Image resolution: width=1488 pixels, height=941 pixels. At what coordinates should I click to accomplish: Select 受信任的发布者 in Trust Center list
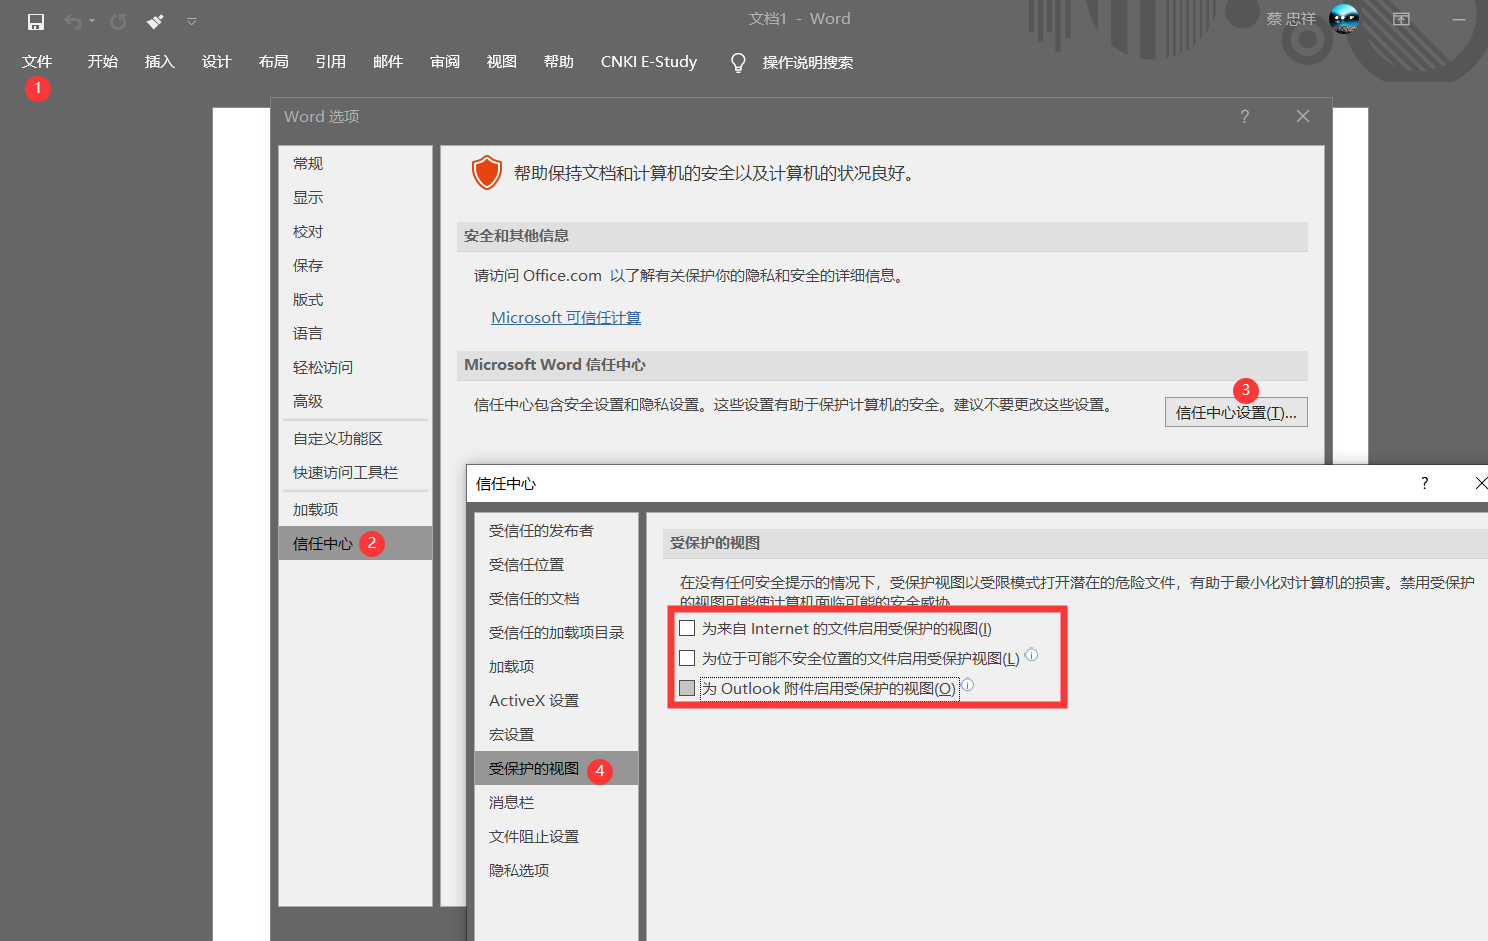556,531
